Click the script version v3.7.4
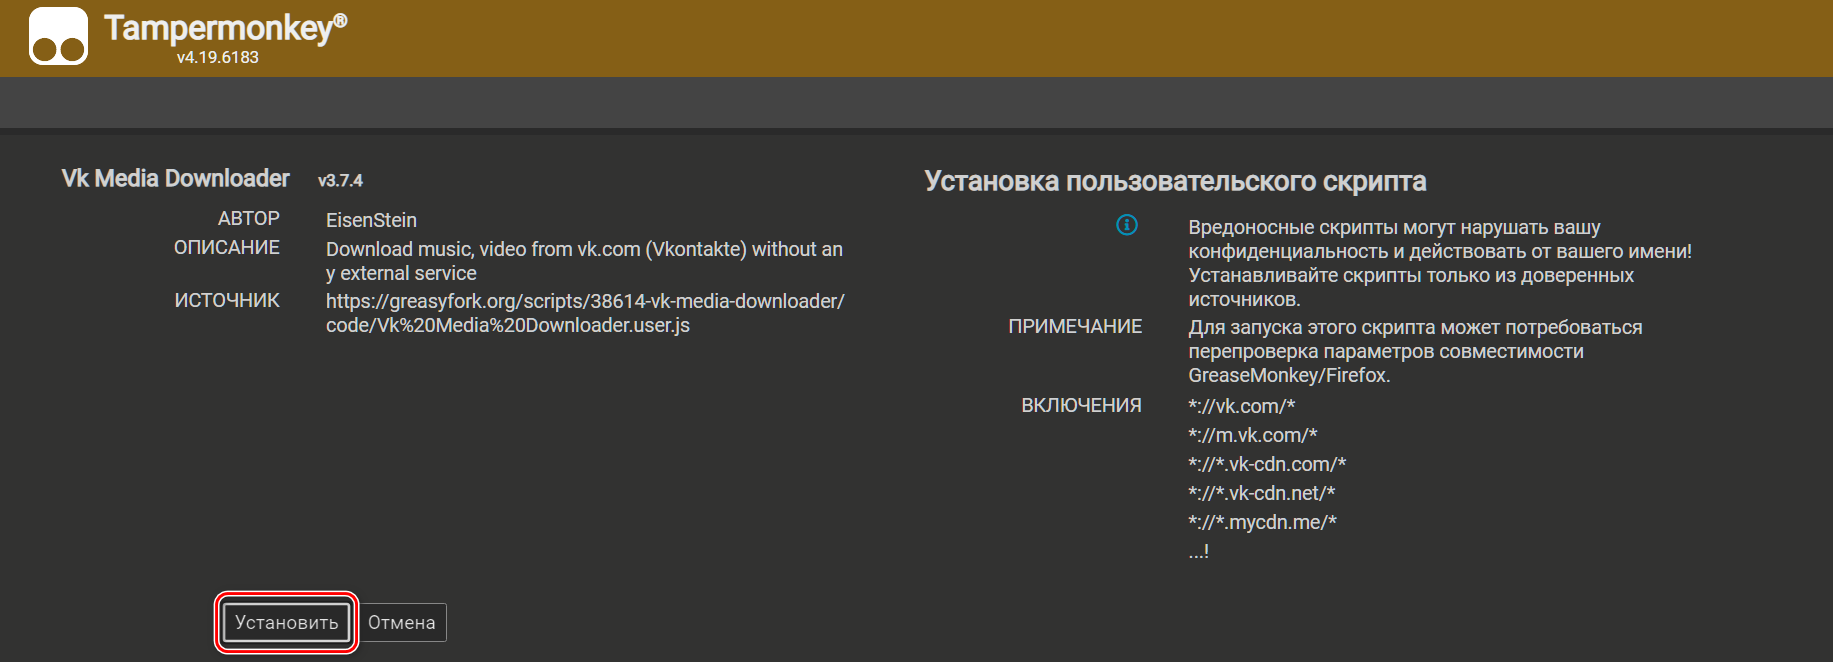 point(340,181)
